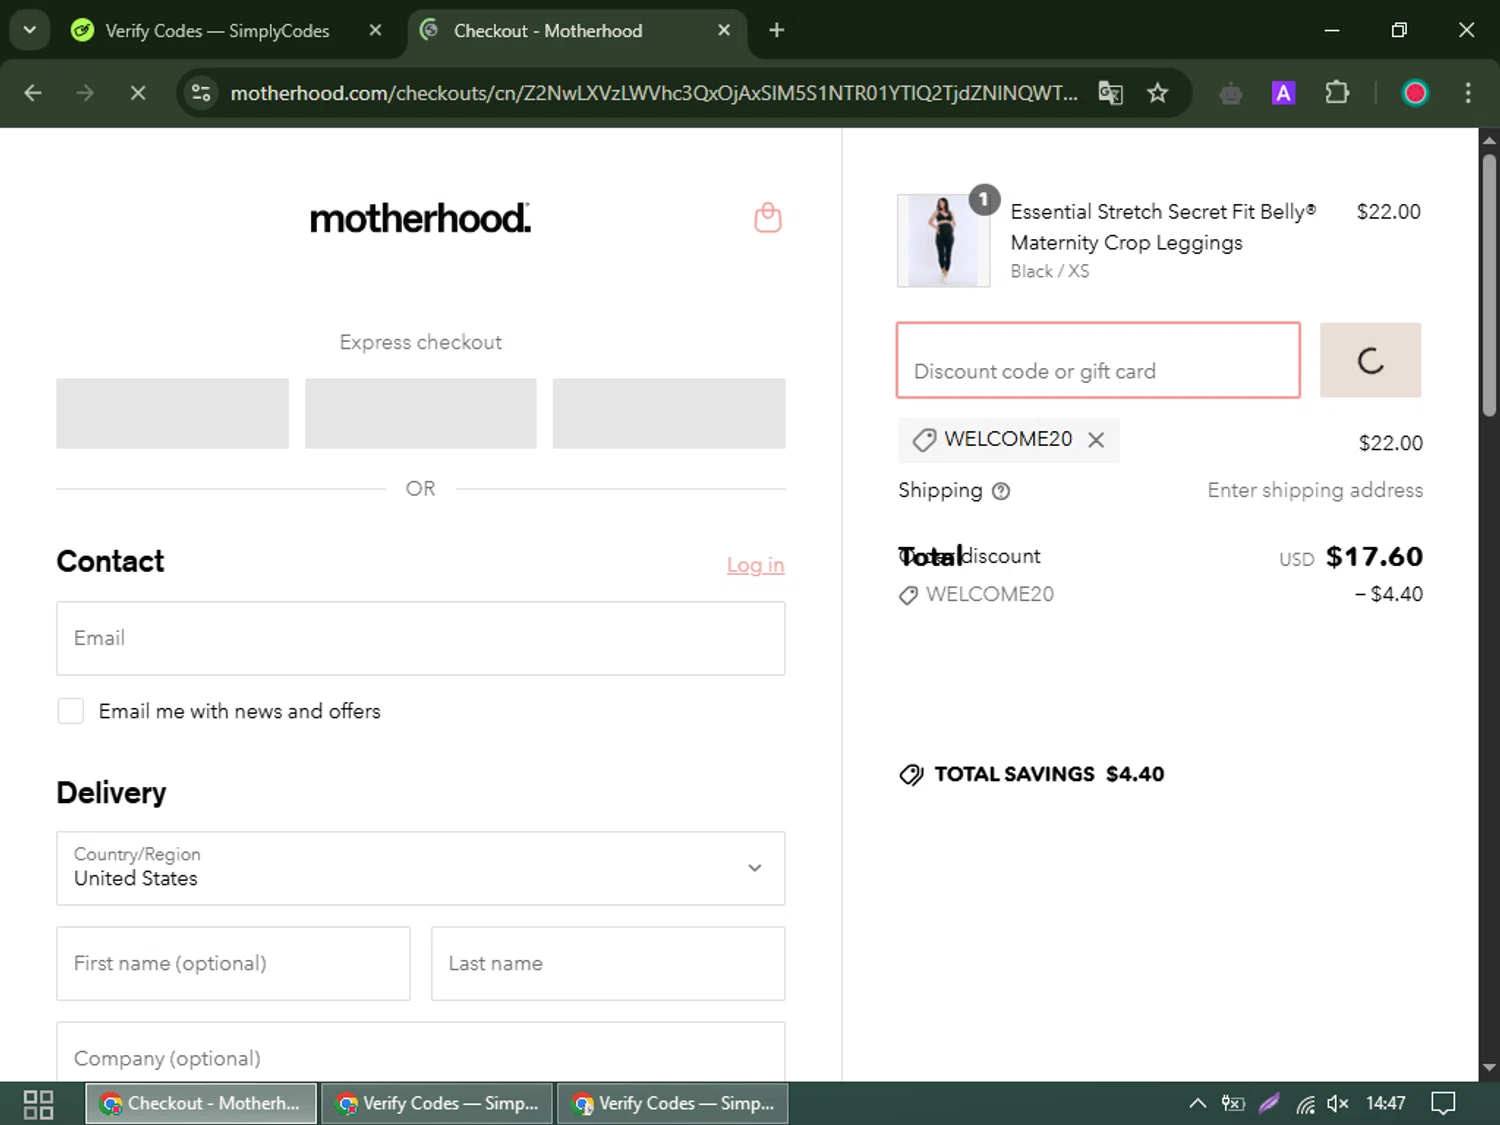Click the Log in link
Image resolution: width=1500 pixels, height=1125 pixels.
tap(755, 565)
